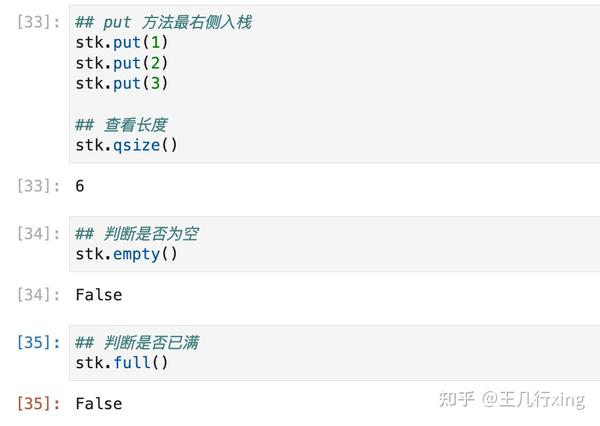Click the output prompt of cell 34

[x=39, y=295]
